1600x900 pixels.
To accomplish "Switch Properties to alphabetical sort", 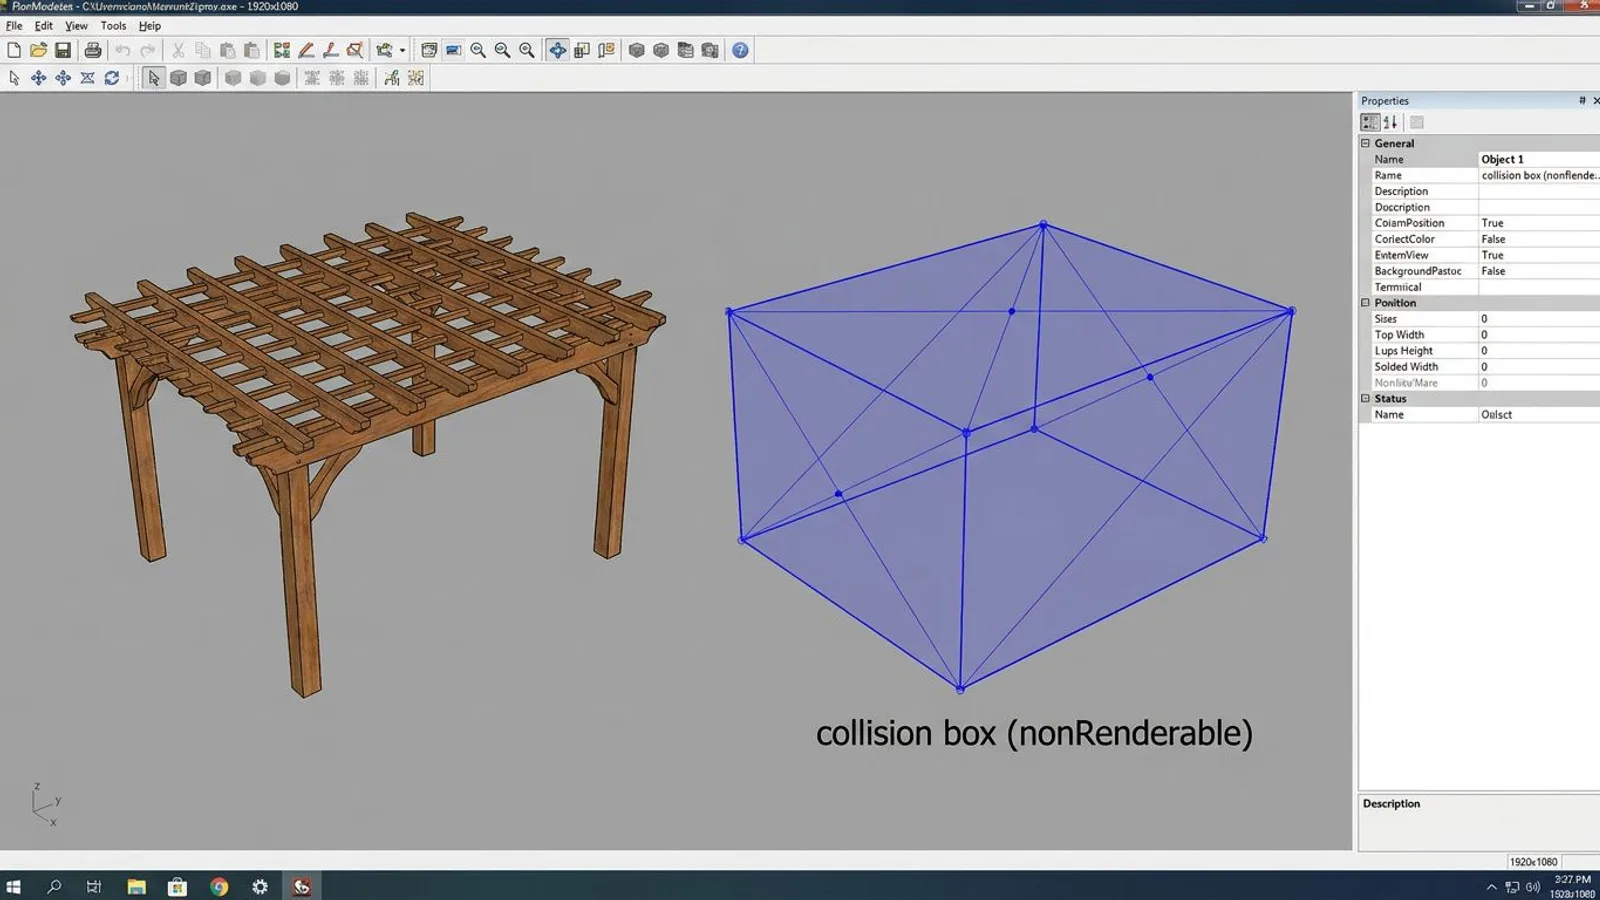I will 1390,122.
